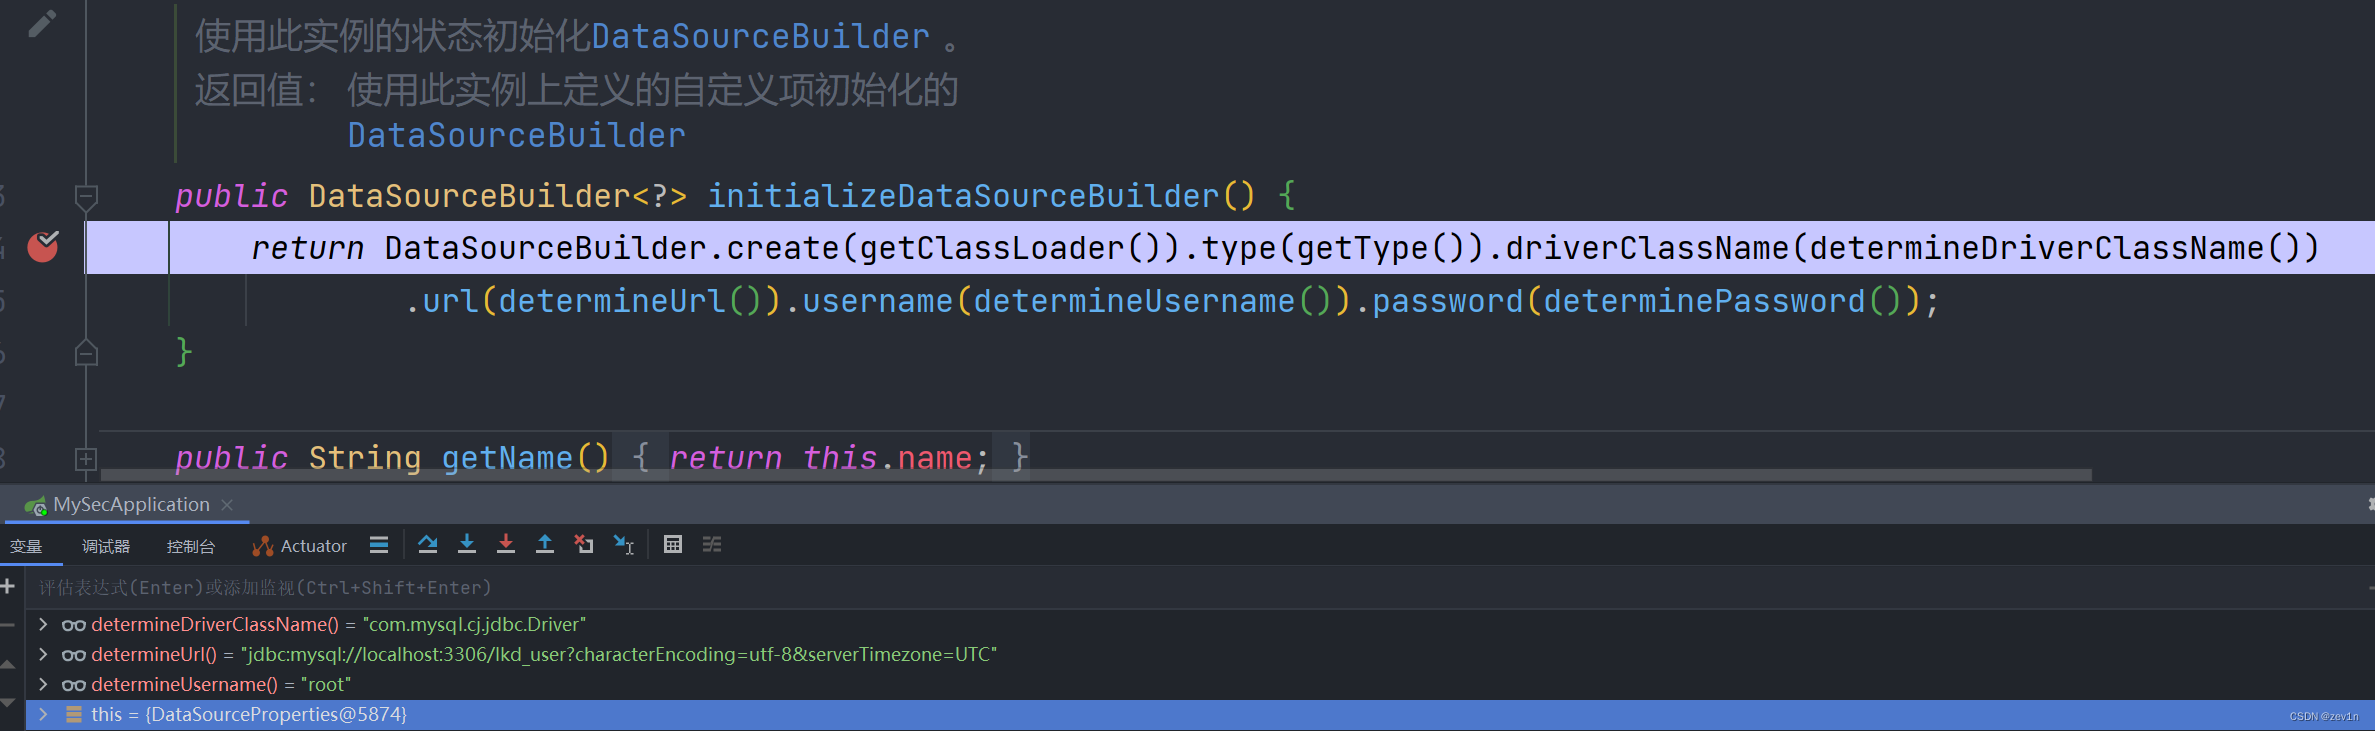Open the 控制台 tab
Viewport: 2375px width, 731px height.
191,546
